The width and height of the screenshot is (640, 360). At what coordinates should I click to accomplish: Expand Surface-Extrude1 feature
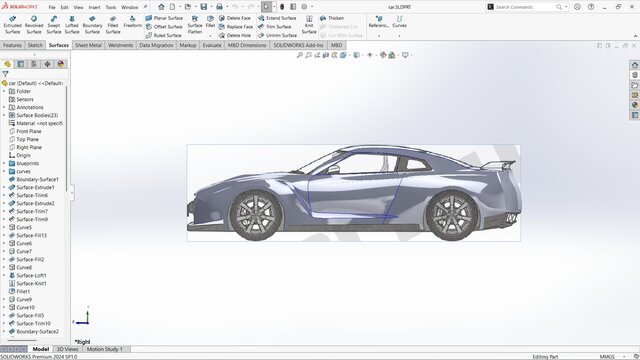4,187
